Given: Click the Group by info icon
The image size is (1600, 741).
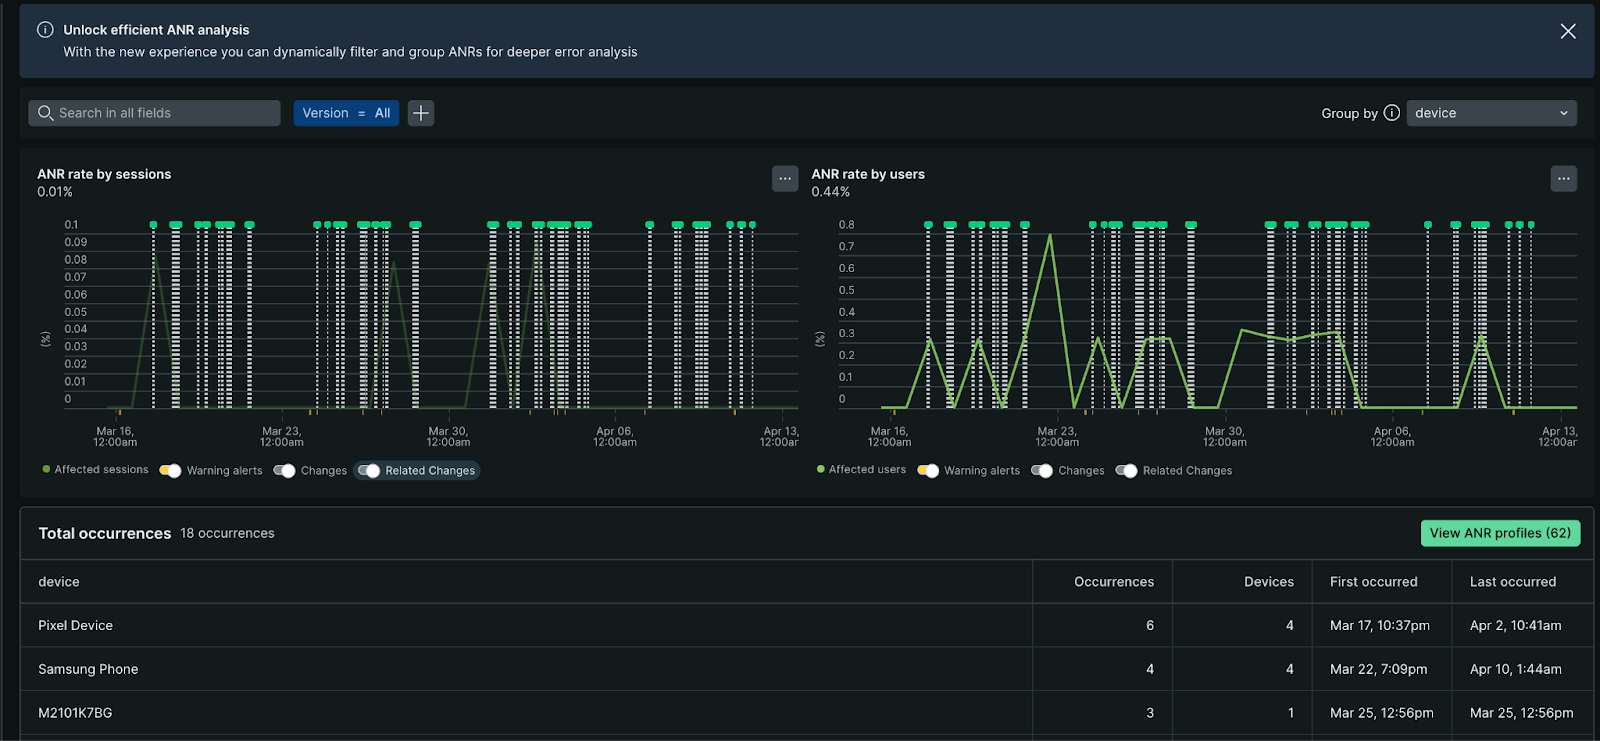Looking at the screenshot, I should coord(1391,113).
